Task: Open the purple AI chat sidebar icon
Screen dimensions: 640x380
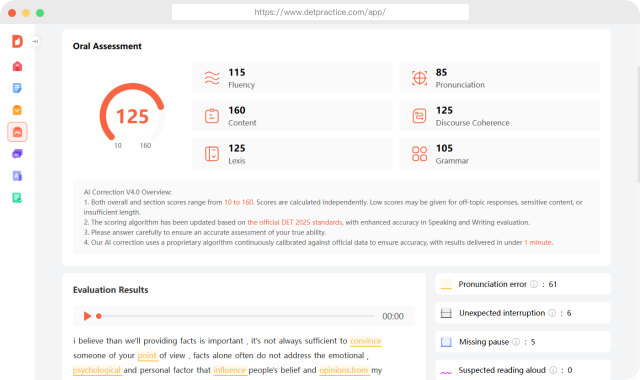Action: pos(17,154)
